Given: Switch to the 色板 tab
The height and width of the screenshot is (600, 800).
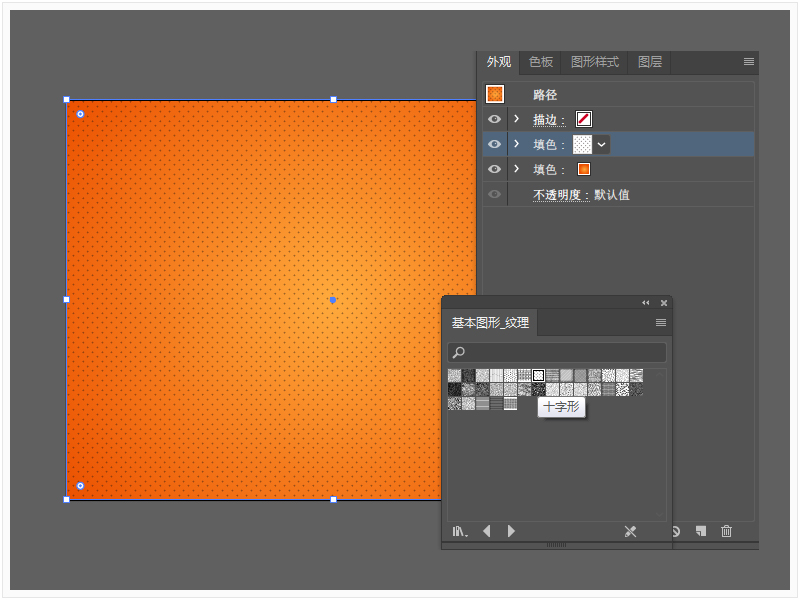Looking at the screenshot, I should point(541,62).
